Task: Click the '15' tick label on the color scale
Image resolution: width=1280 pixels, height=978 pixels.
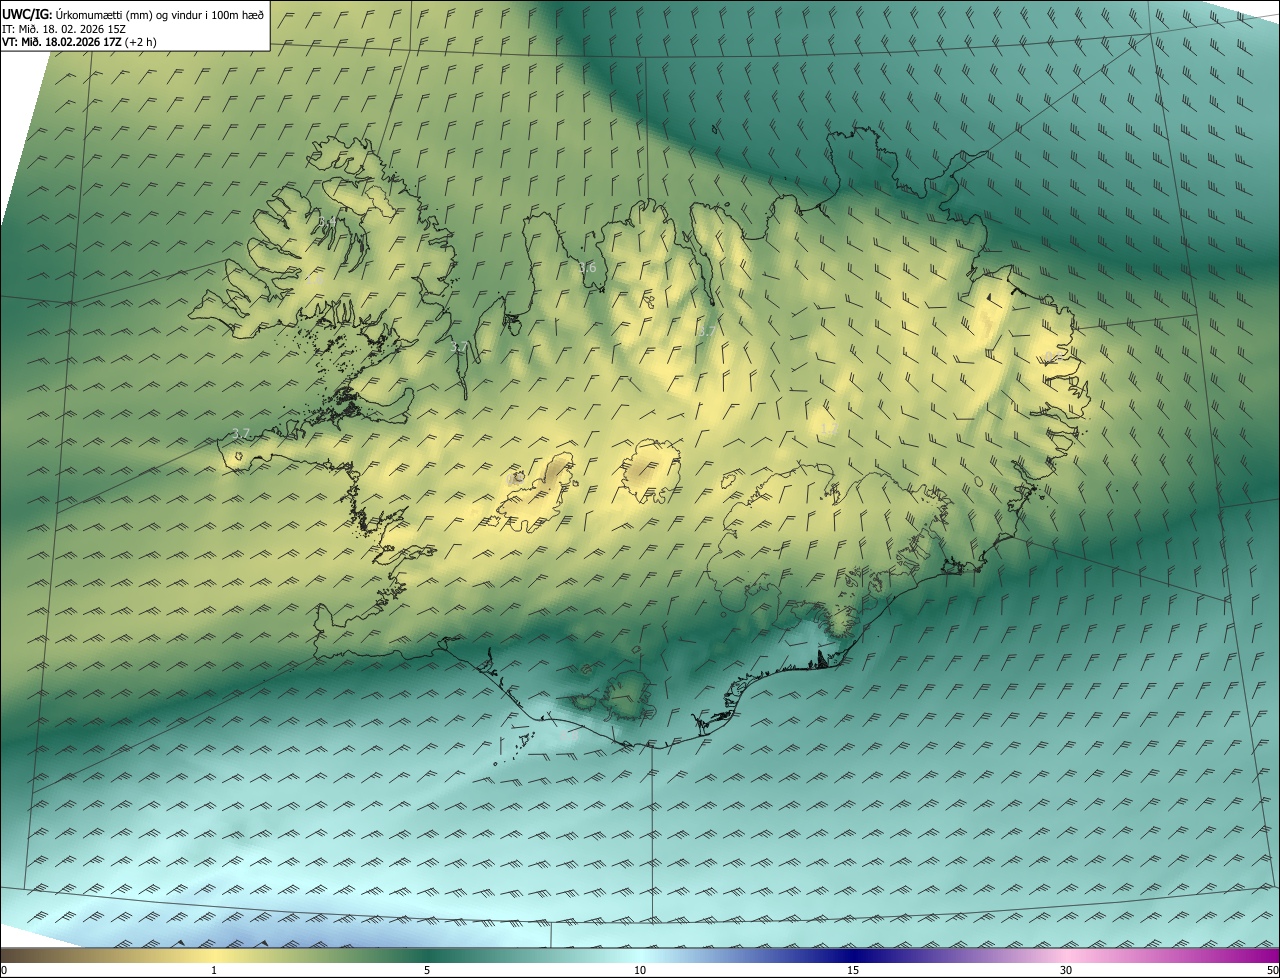Action: [x=853, y=970]
